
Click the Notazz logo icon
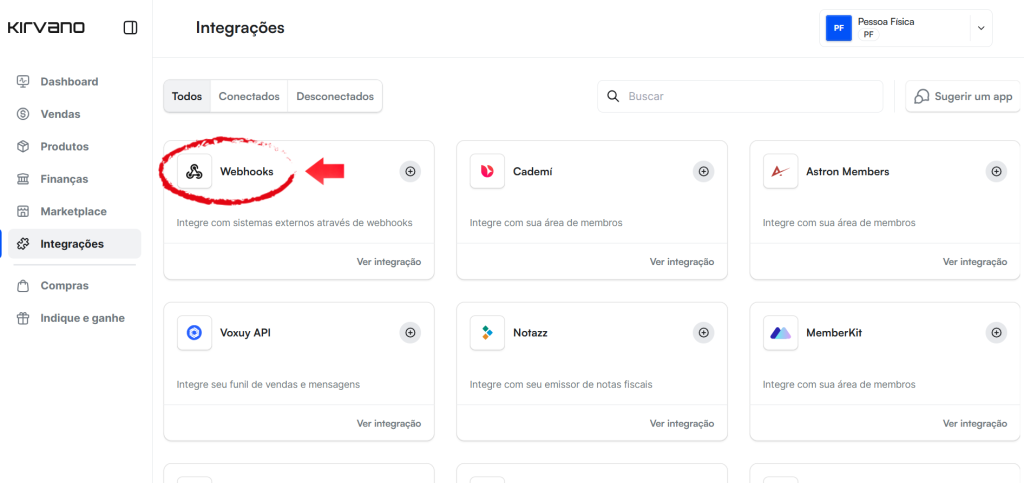487,333
